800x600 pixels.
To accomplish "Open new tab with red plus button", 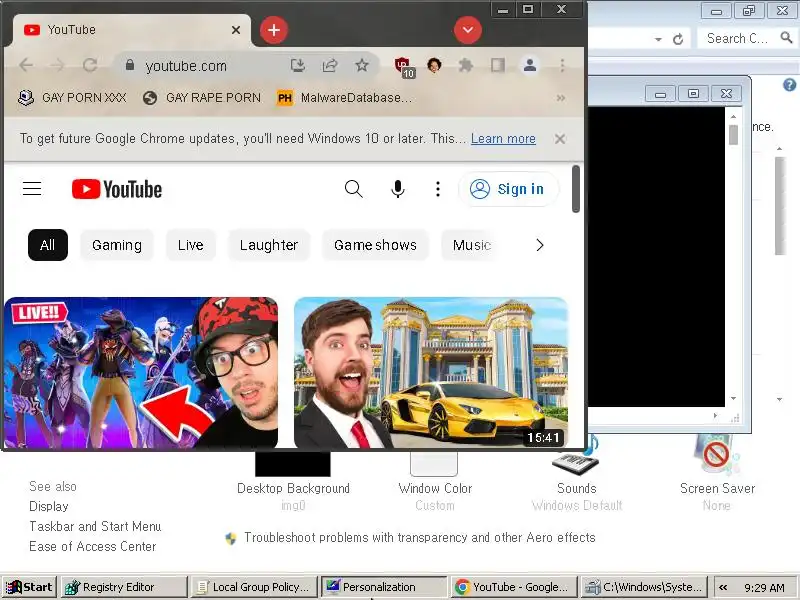I will tap(274, 30).
